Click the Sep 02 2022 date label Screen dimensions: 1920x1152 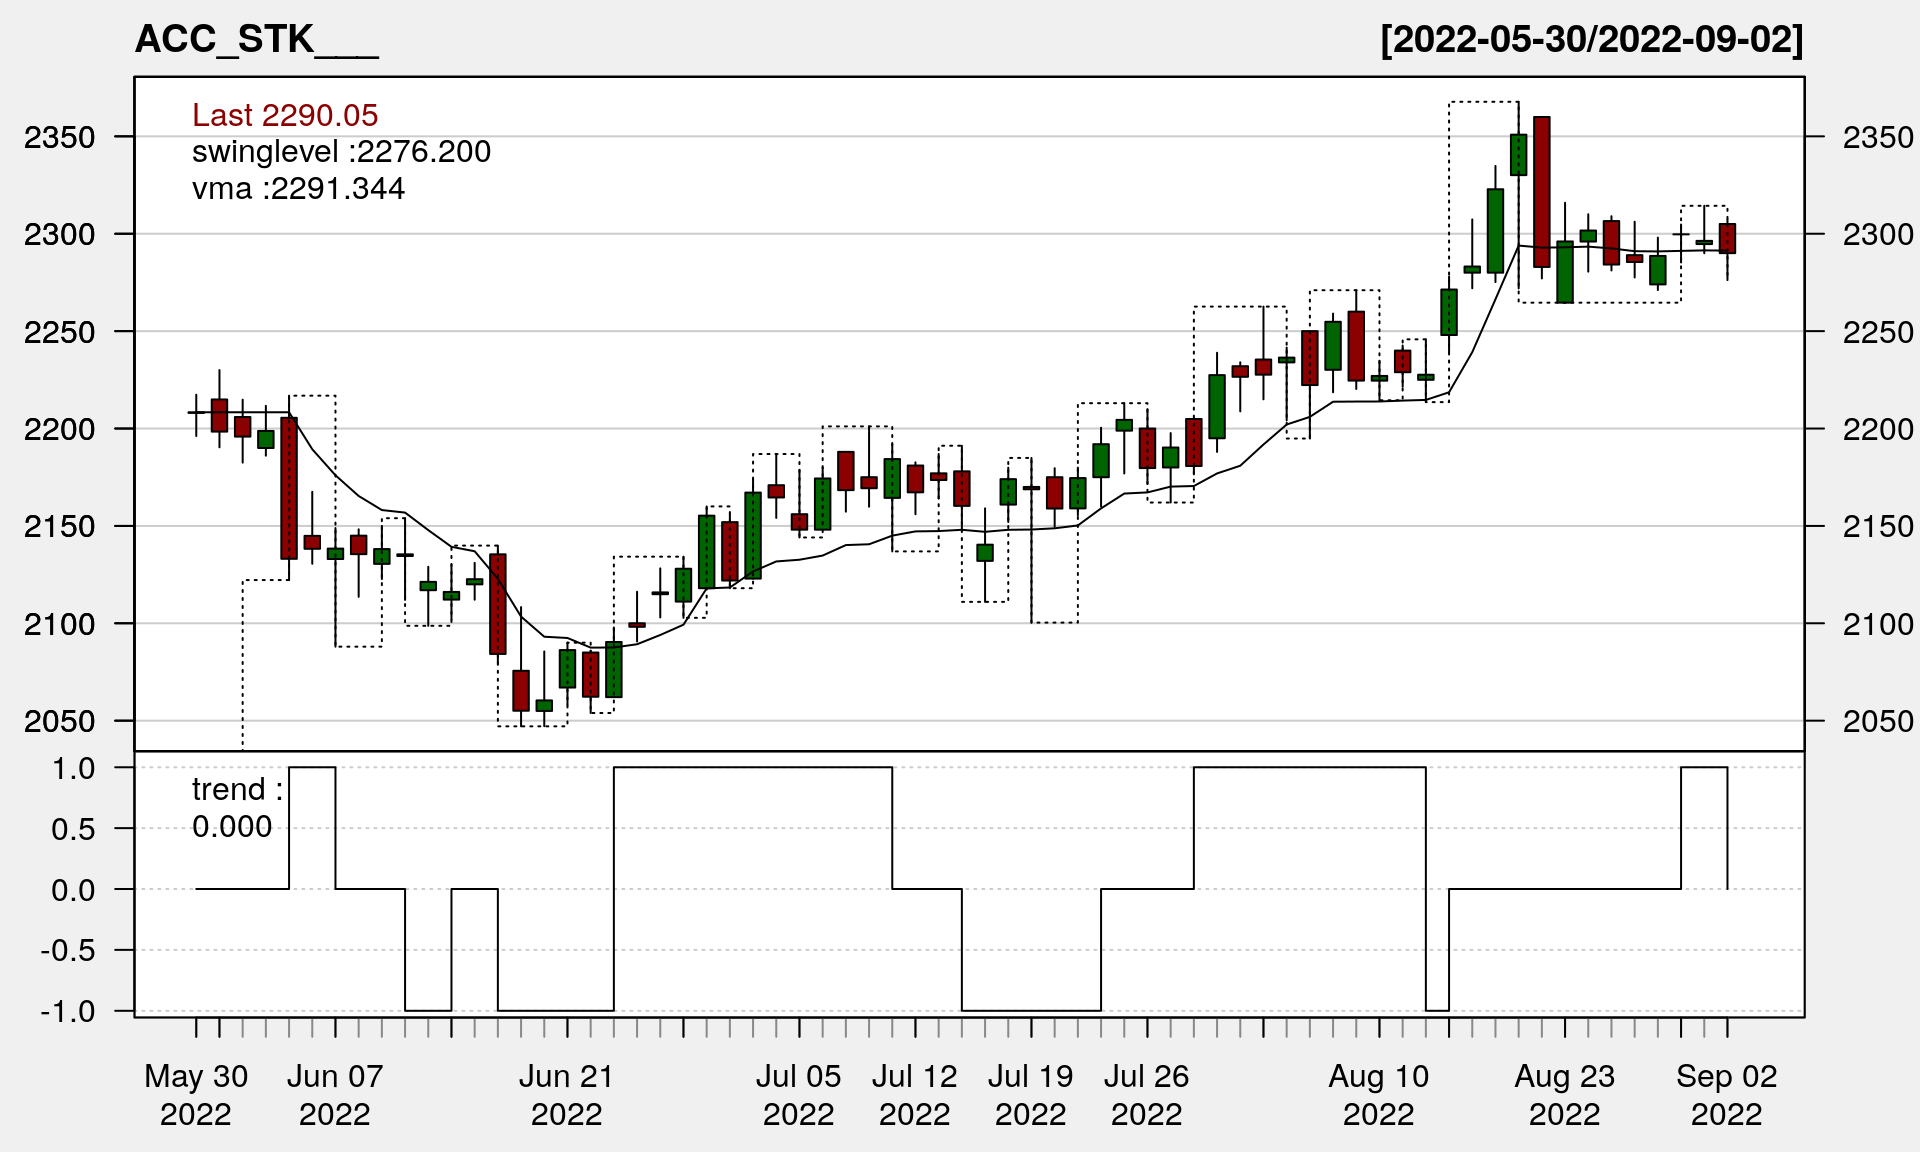[1726, 1094]
